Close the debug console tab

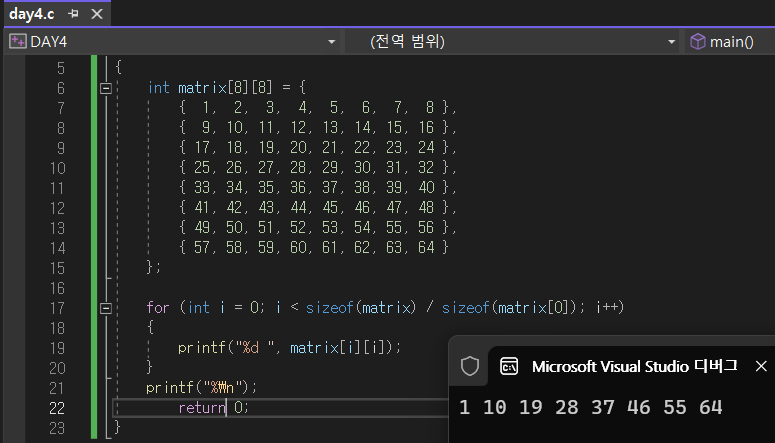coord(761,366)
